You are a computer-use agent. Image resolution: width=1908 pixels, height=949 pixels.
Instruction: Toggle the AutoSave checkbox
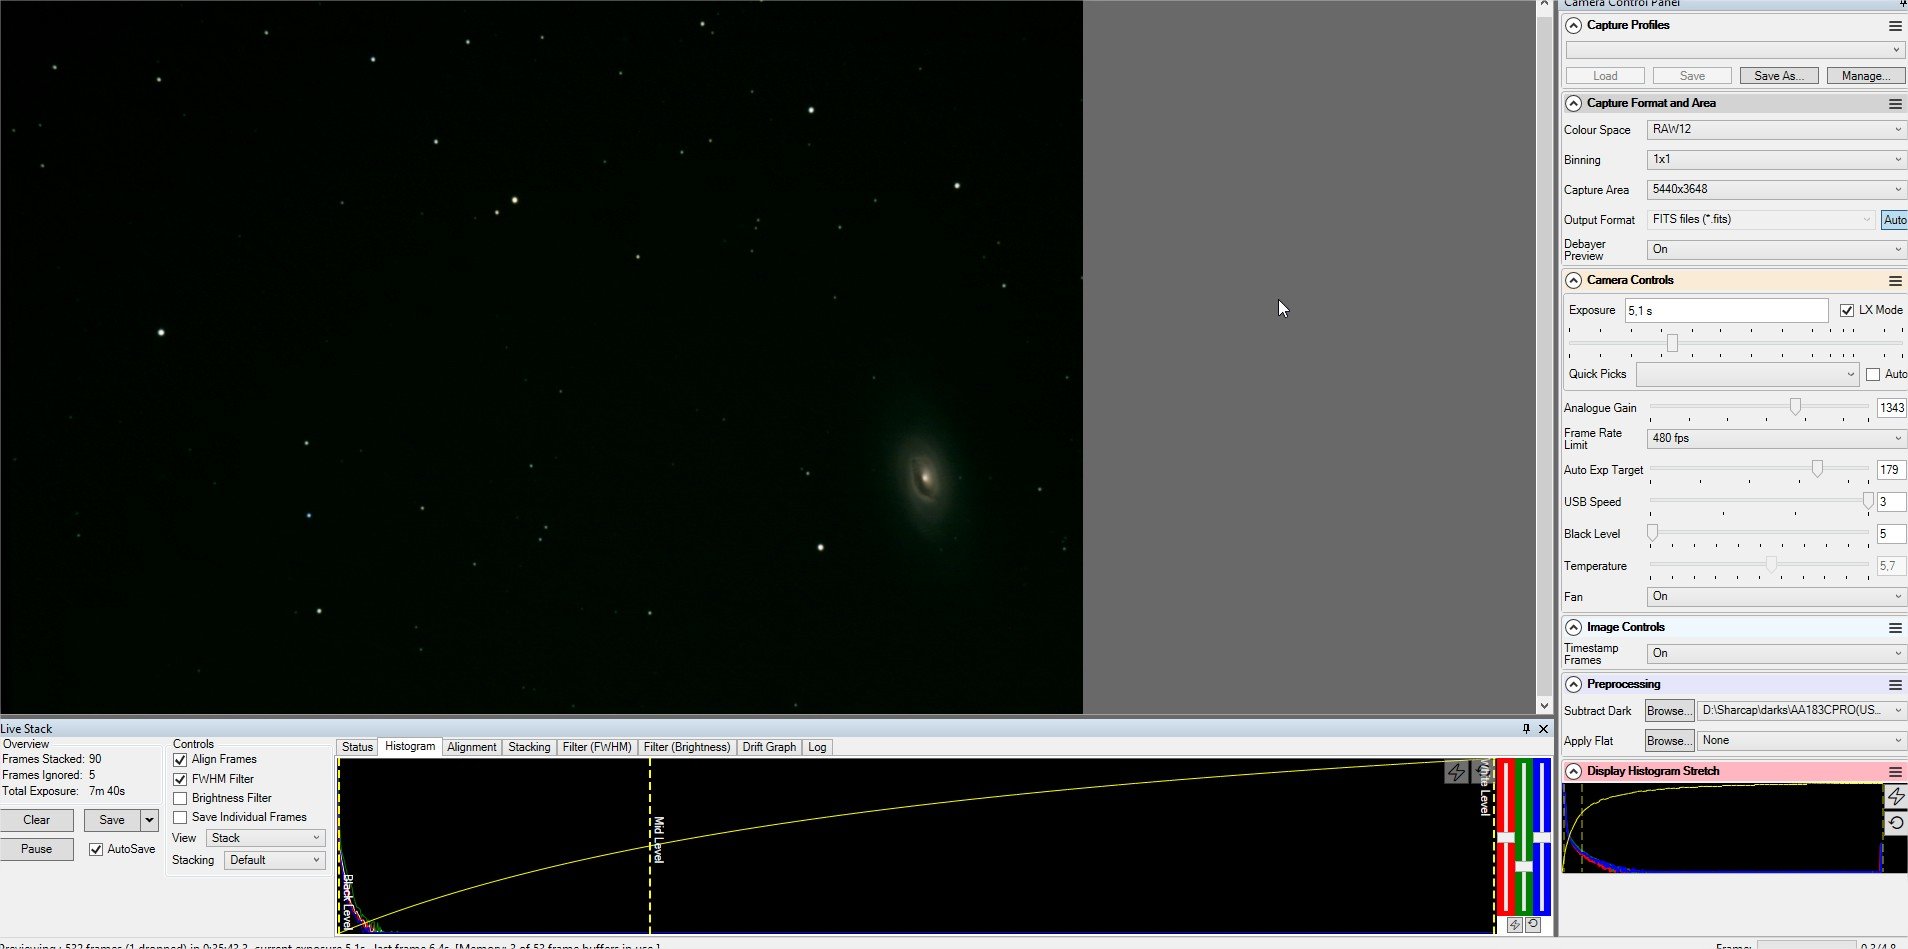(96, 850)
